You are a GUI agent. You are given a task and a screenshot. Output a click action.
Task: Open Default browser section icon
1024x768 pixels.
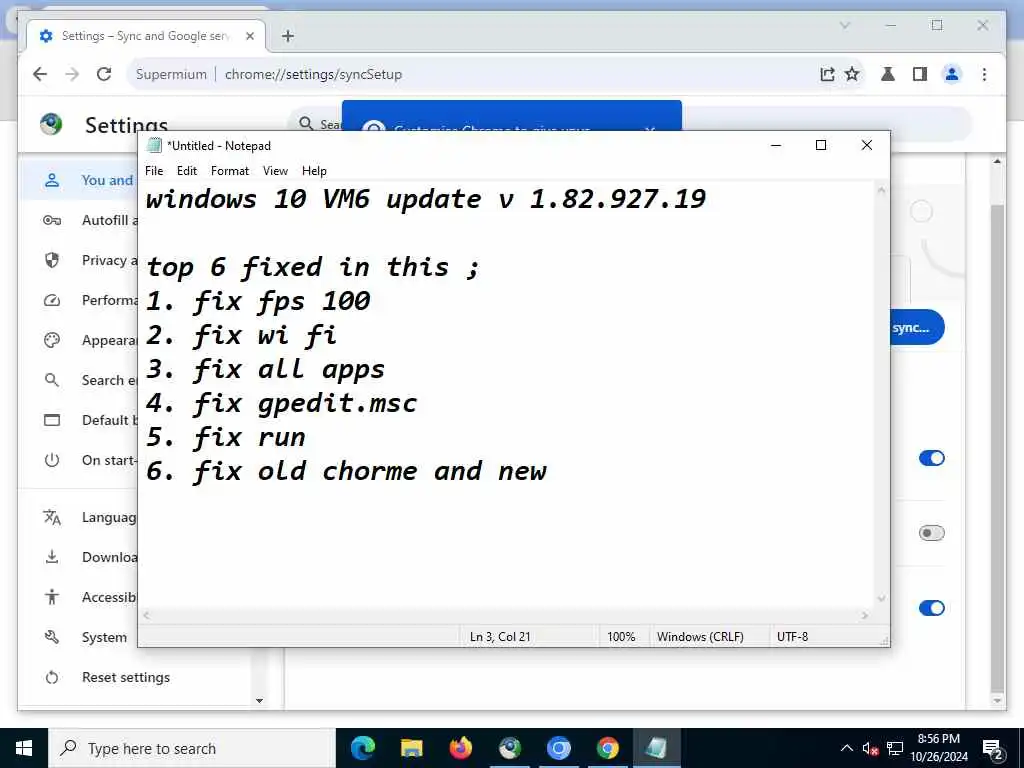(52, 420)
